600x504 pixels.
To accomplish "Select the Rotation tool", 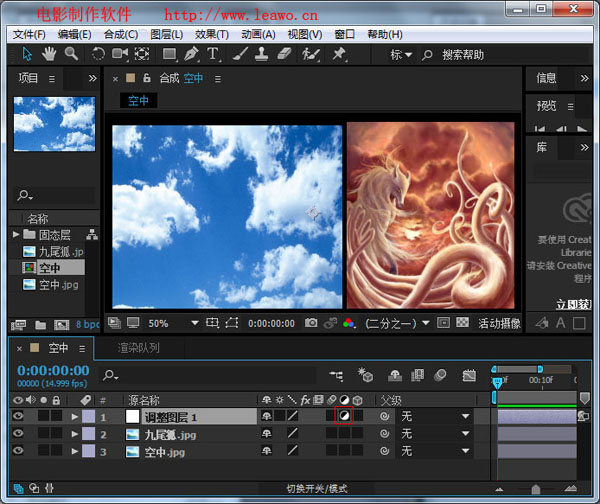I will (98, 54).
